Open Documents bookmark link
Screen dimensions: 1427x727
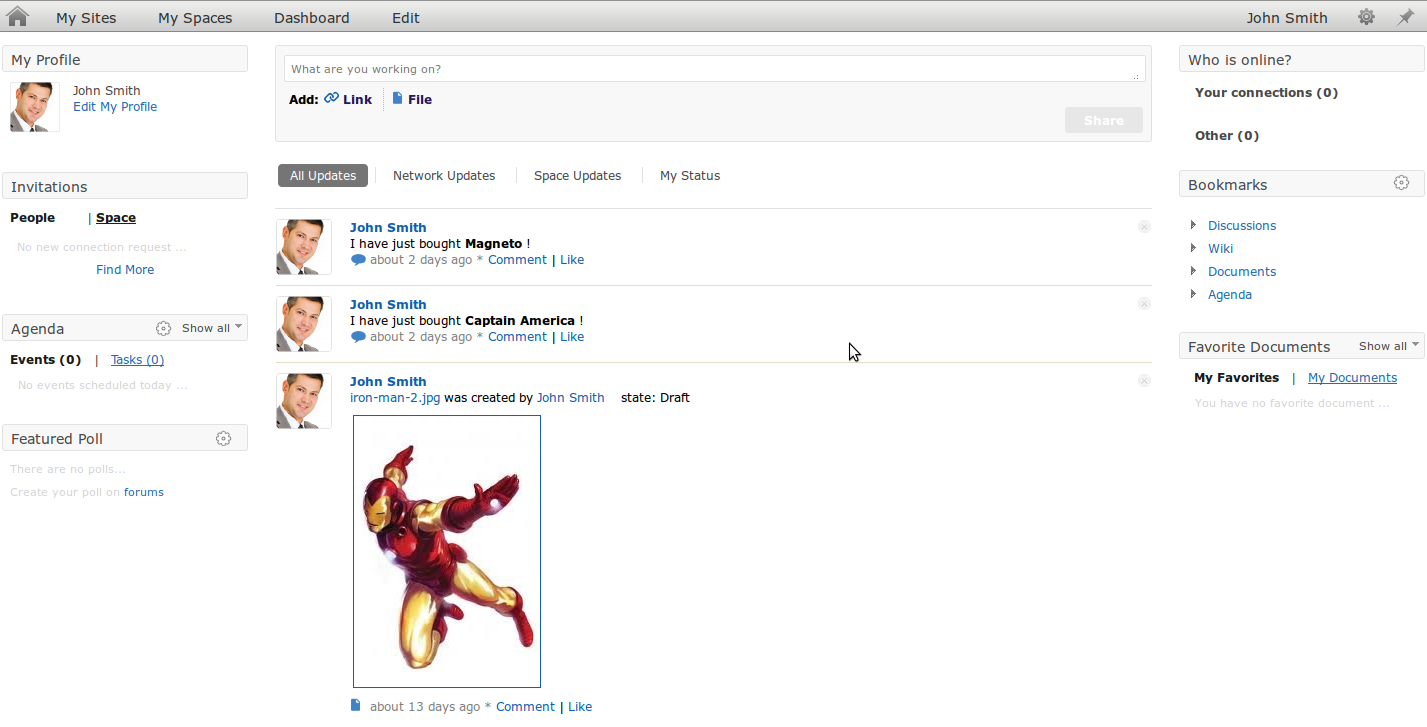pos(1242,271)
